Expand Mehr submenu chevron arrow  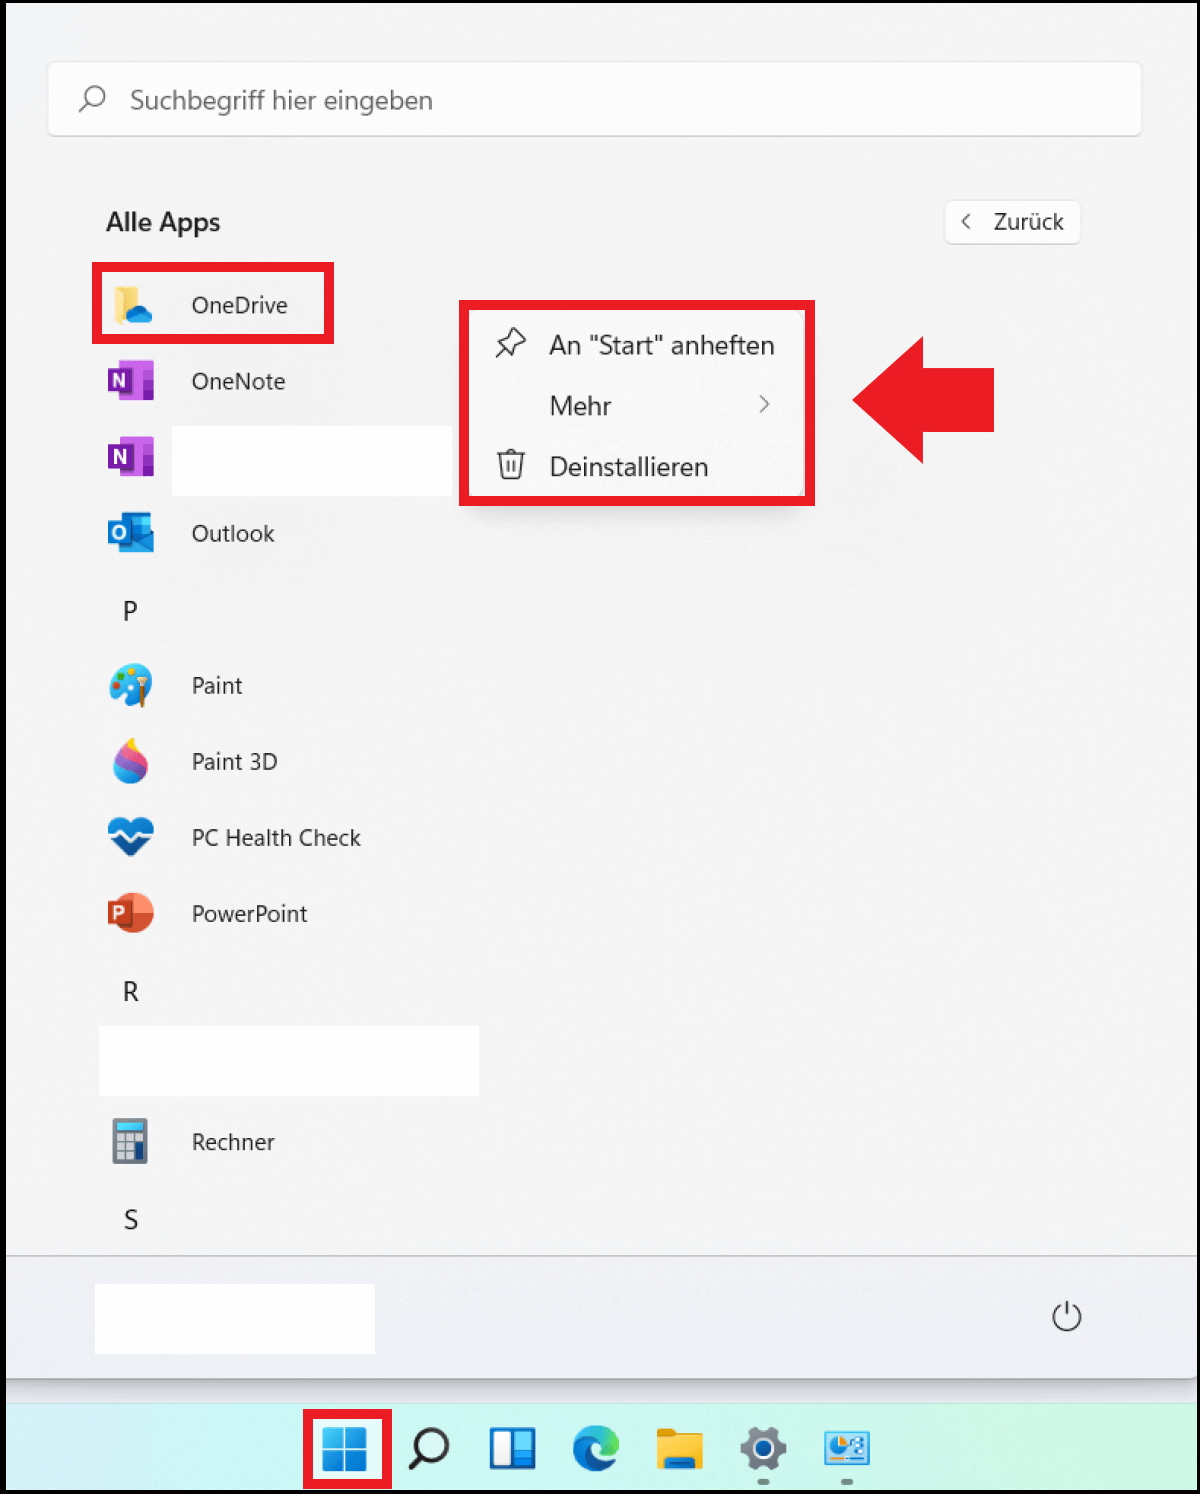pos(764,404)
